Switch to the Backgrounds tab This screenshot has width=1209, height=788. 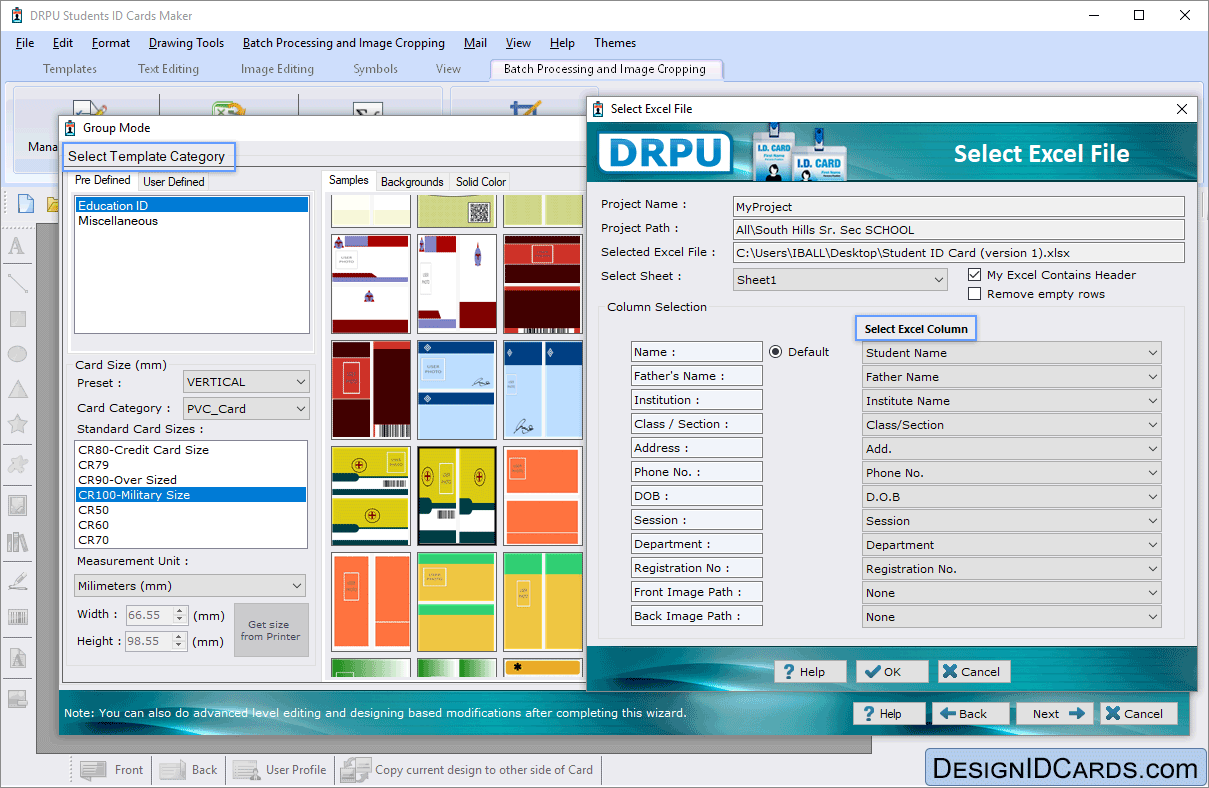[412, 182]
